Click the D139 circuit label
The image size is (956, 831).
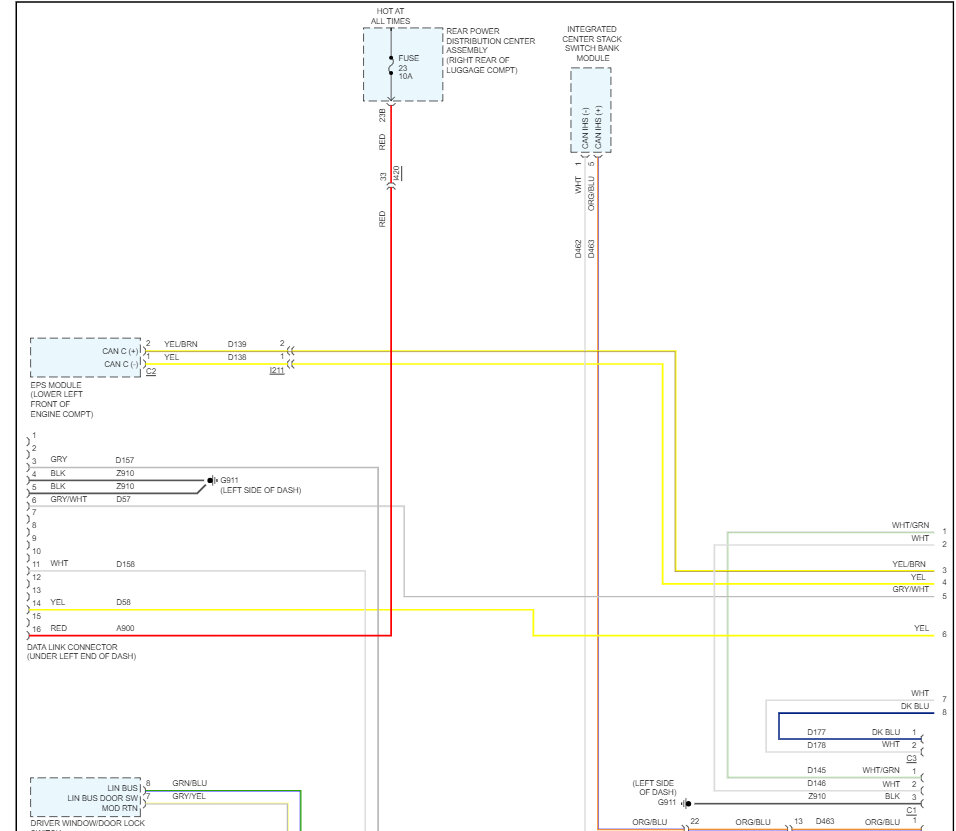pos(237,344)
